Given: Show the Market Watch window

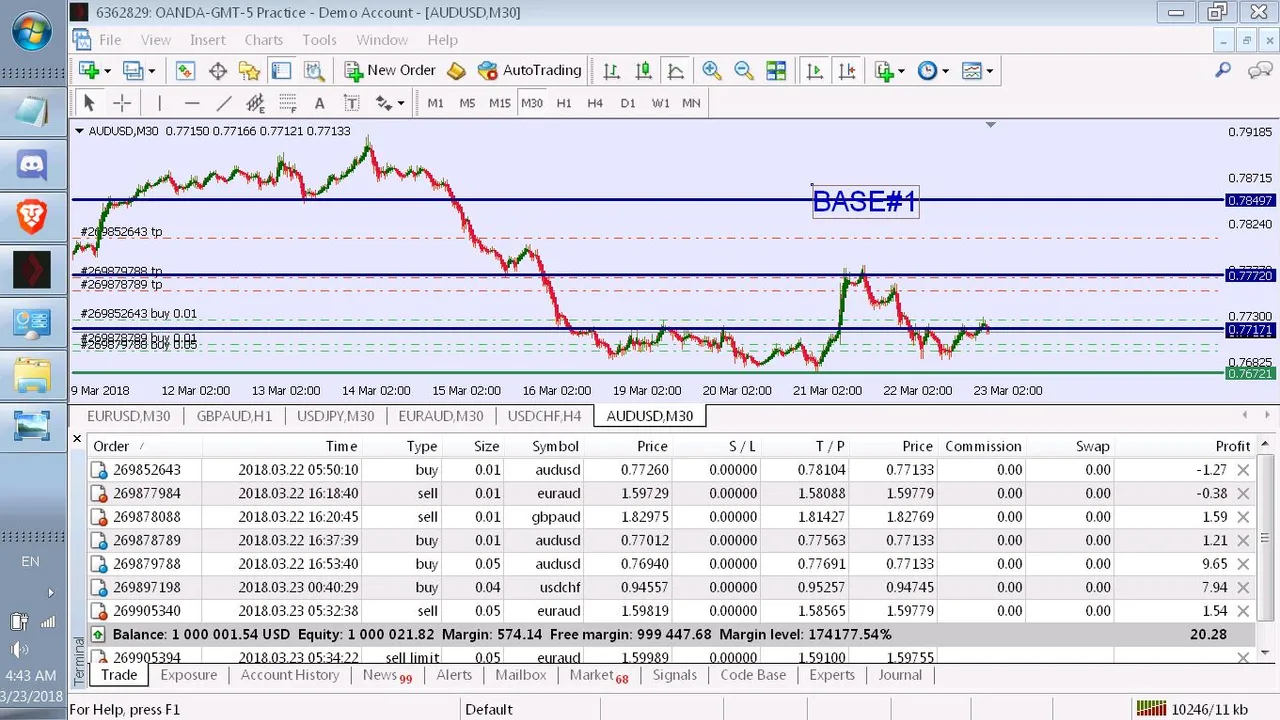Looking at the screenshot, I should pyautogui.click(x=185, y=70).
